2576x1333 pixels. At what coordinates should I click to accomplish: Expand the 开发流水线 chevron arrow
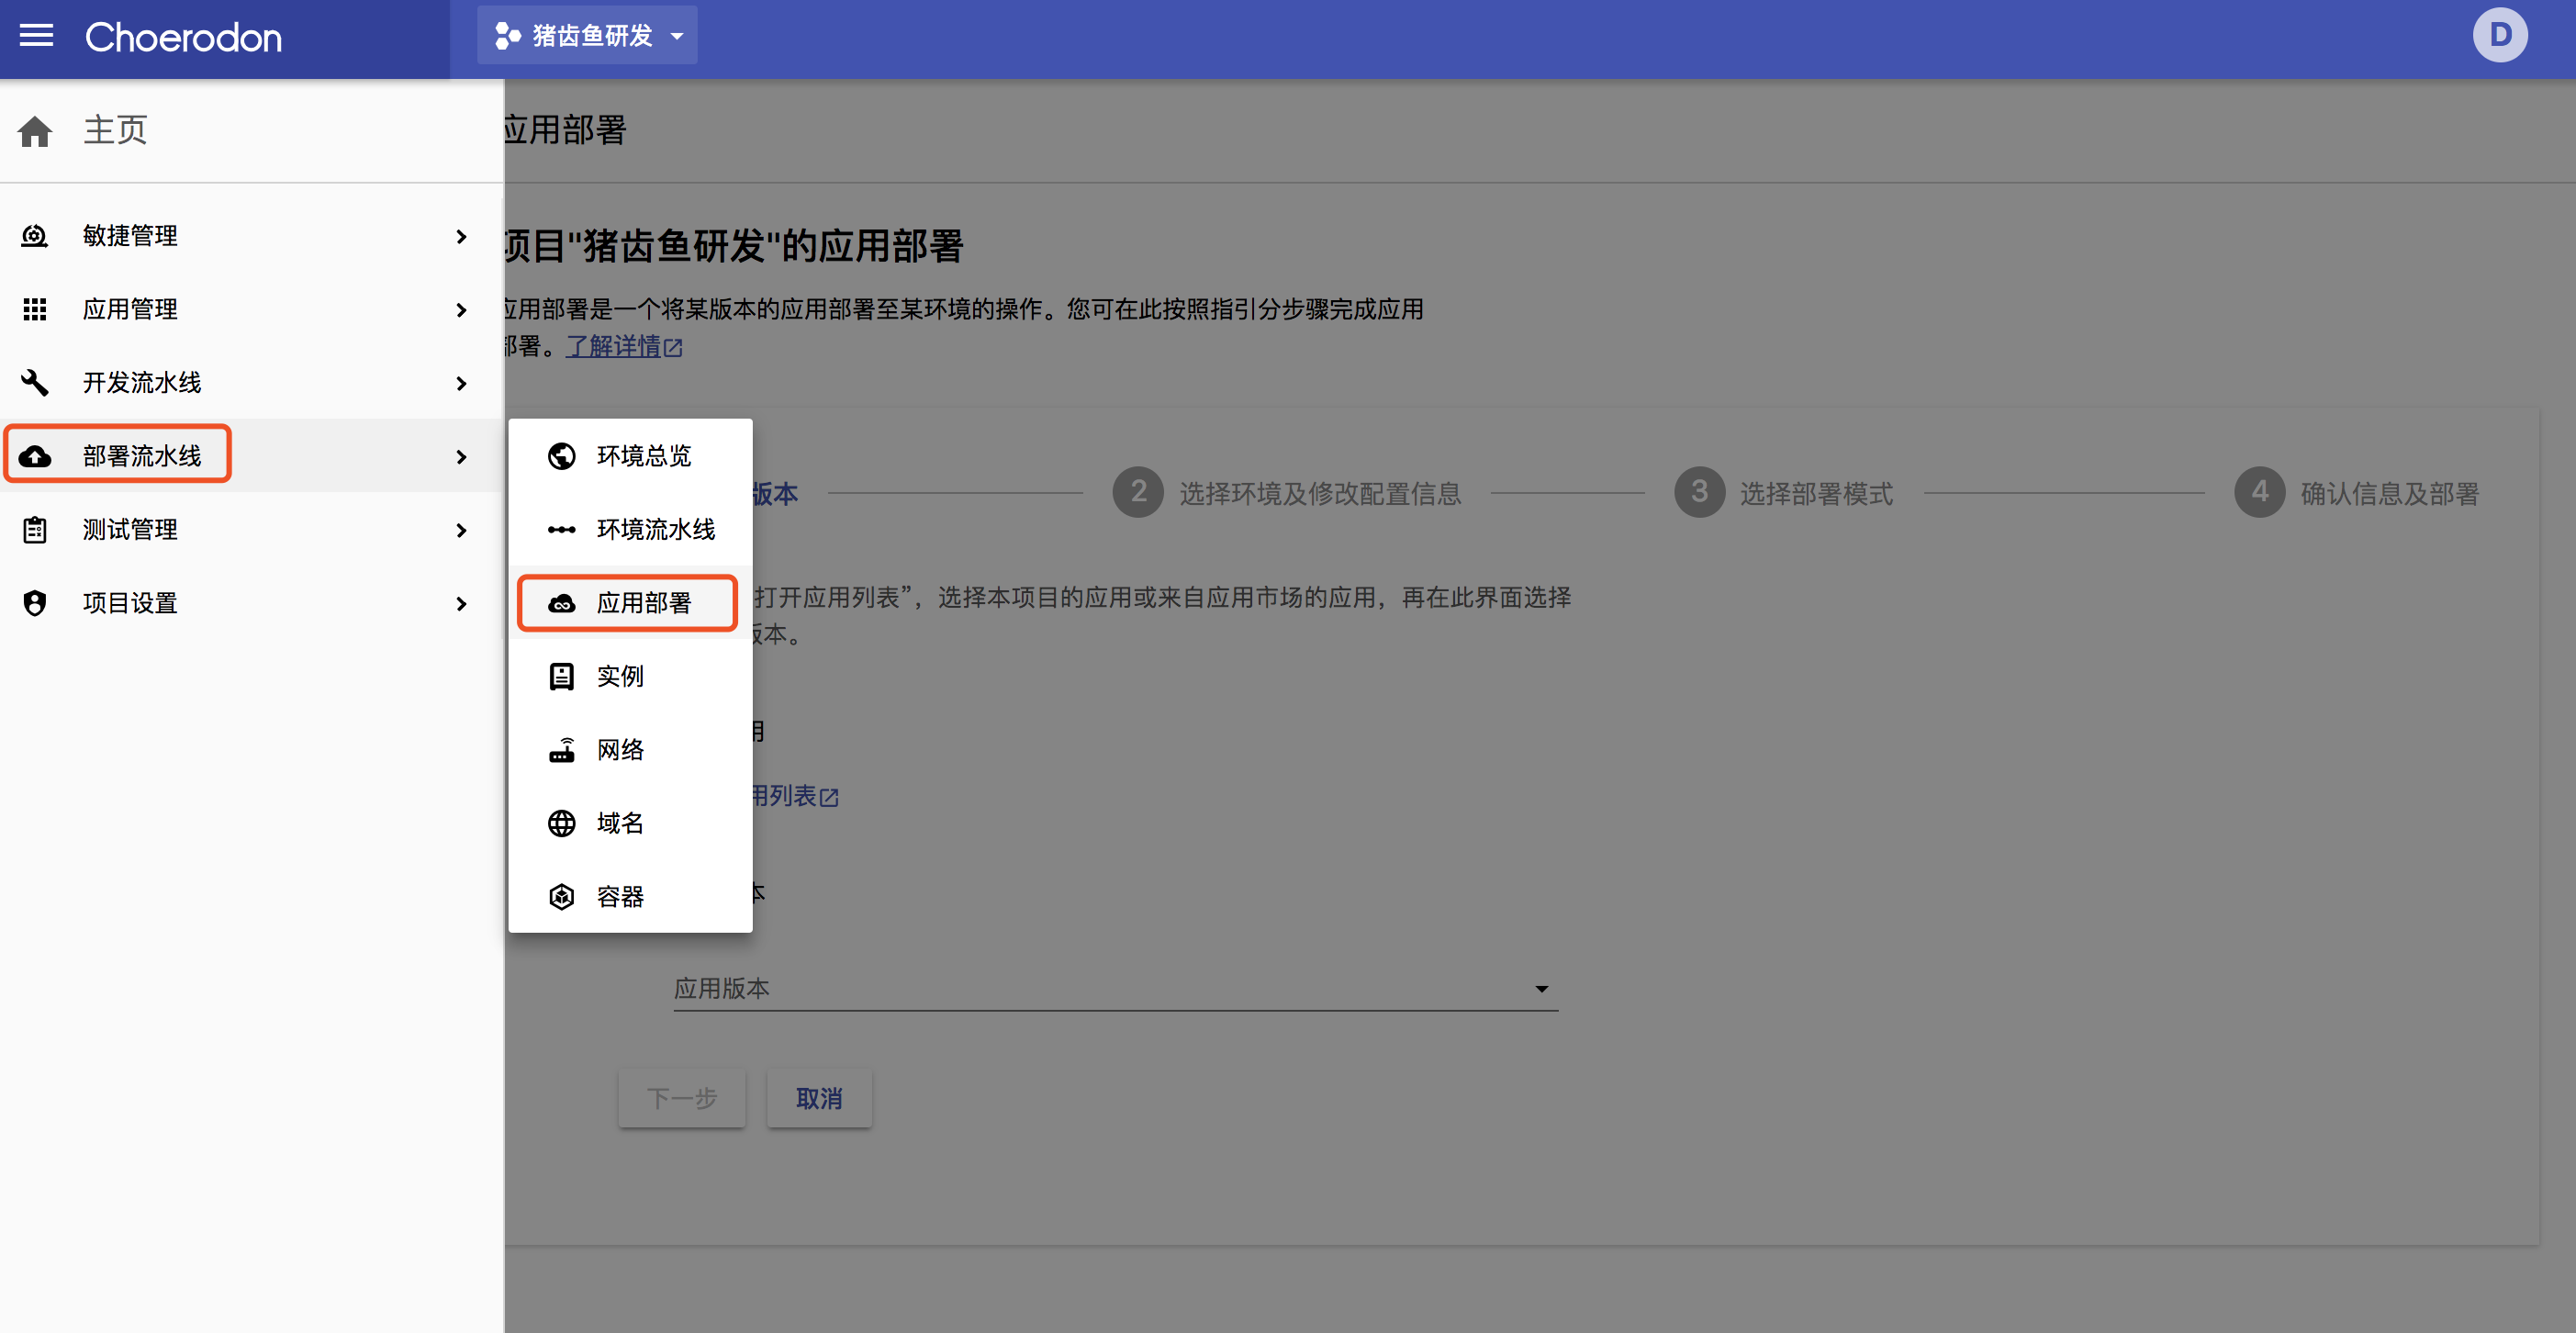pyautogui.click(x=461, y=384)
